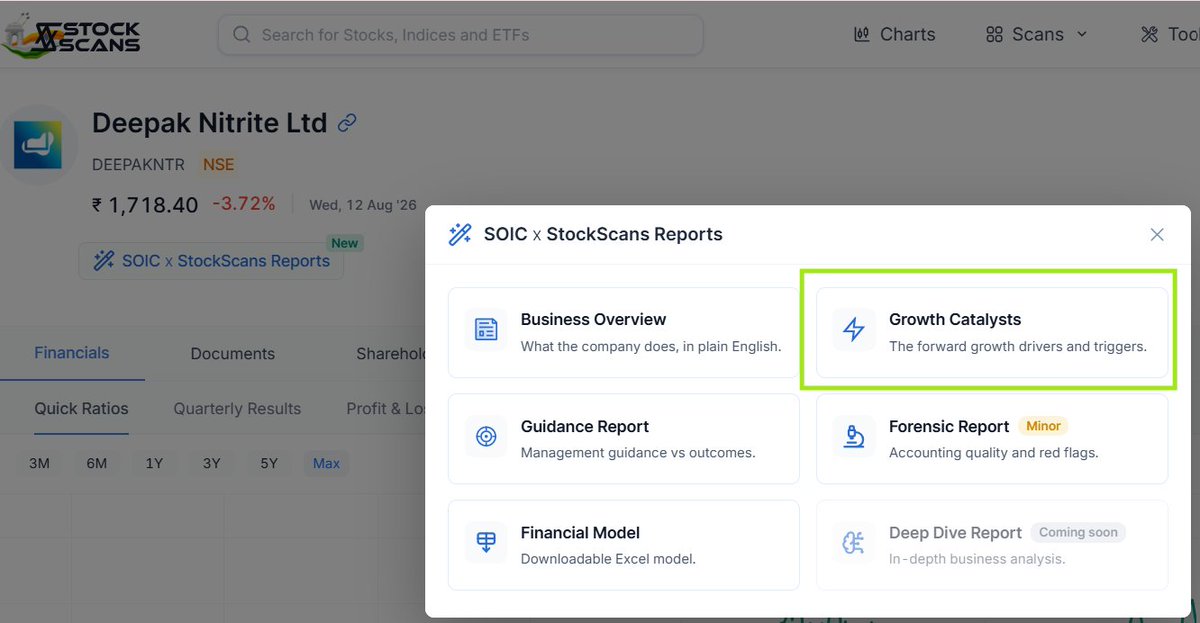
Task: Open the Business Overview report
Action: (x=624, y=333)
